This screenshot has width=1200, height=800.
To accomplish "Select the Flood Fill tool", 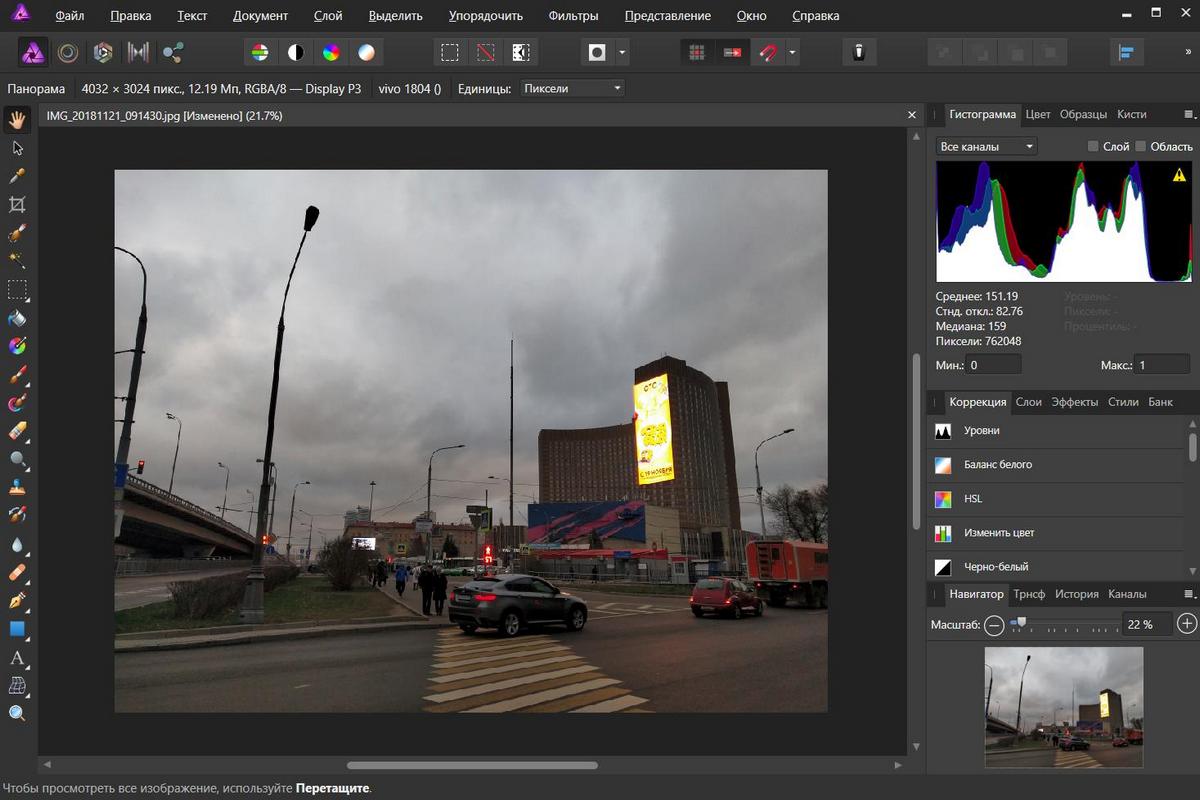I will pyautogui.click(x=17, y=319).
